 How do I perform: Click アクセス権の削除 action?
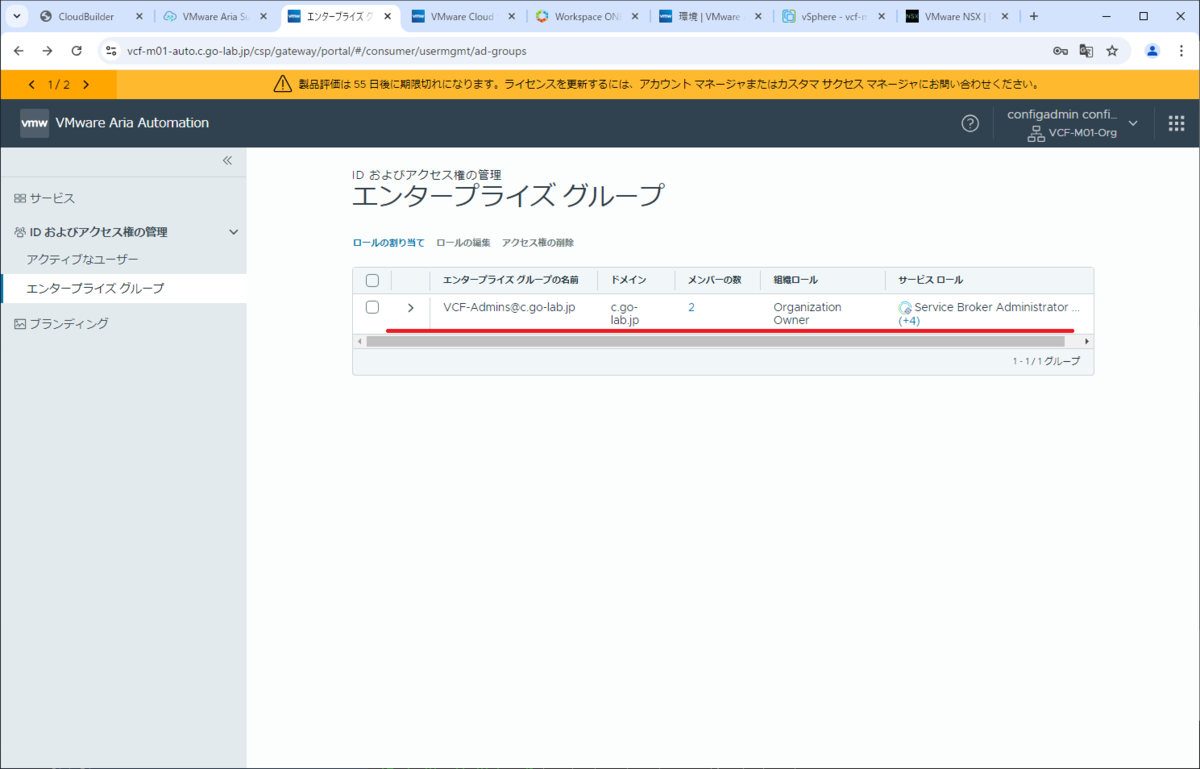click(538, 243)
